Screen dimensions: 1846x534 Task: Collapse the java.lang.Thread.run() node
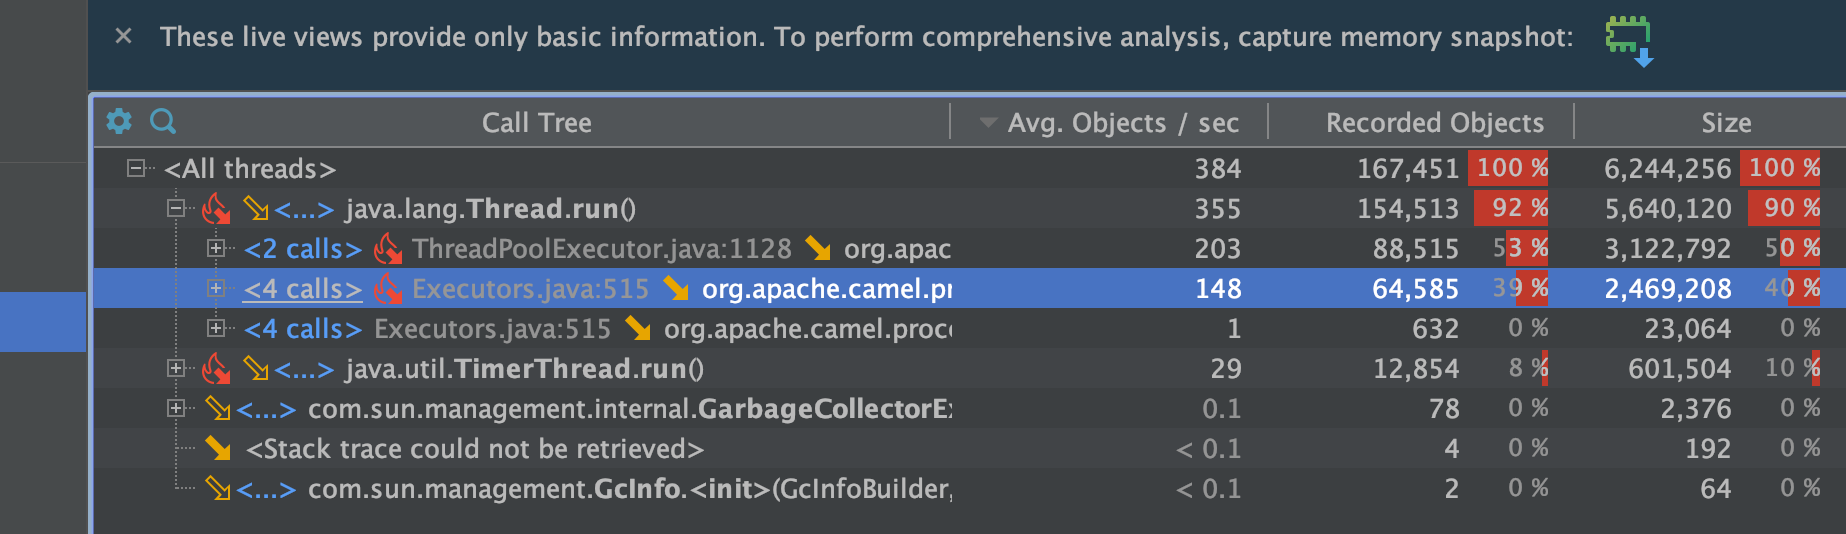click(x=176, y=208)
